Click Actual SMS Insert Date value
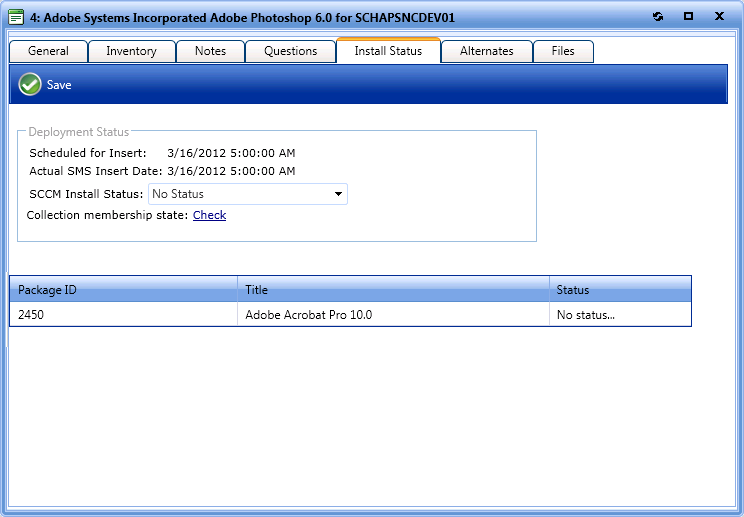 [x=231, y=171]
